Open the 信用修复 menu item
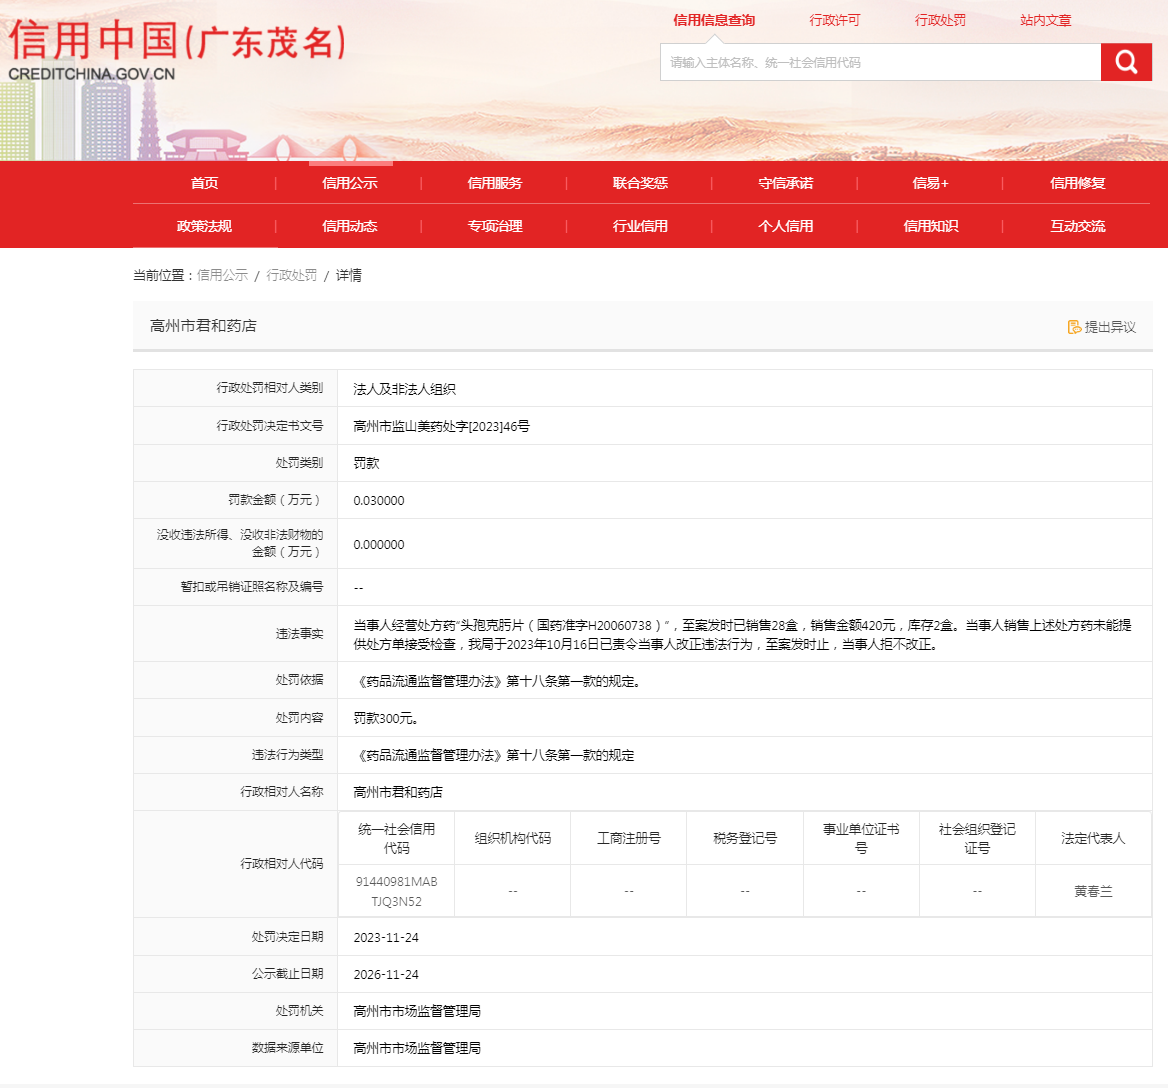 1077,183
